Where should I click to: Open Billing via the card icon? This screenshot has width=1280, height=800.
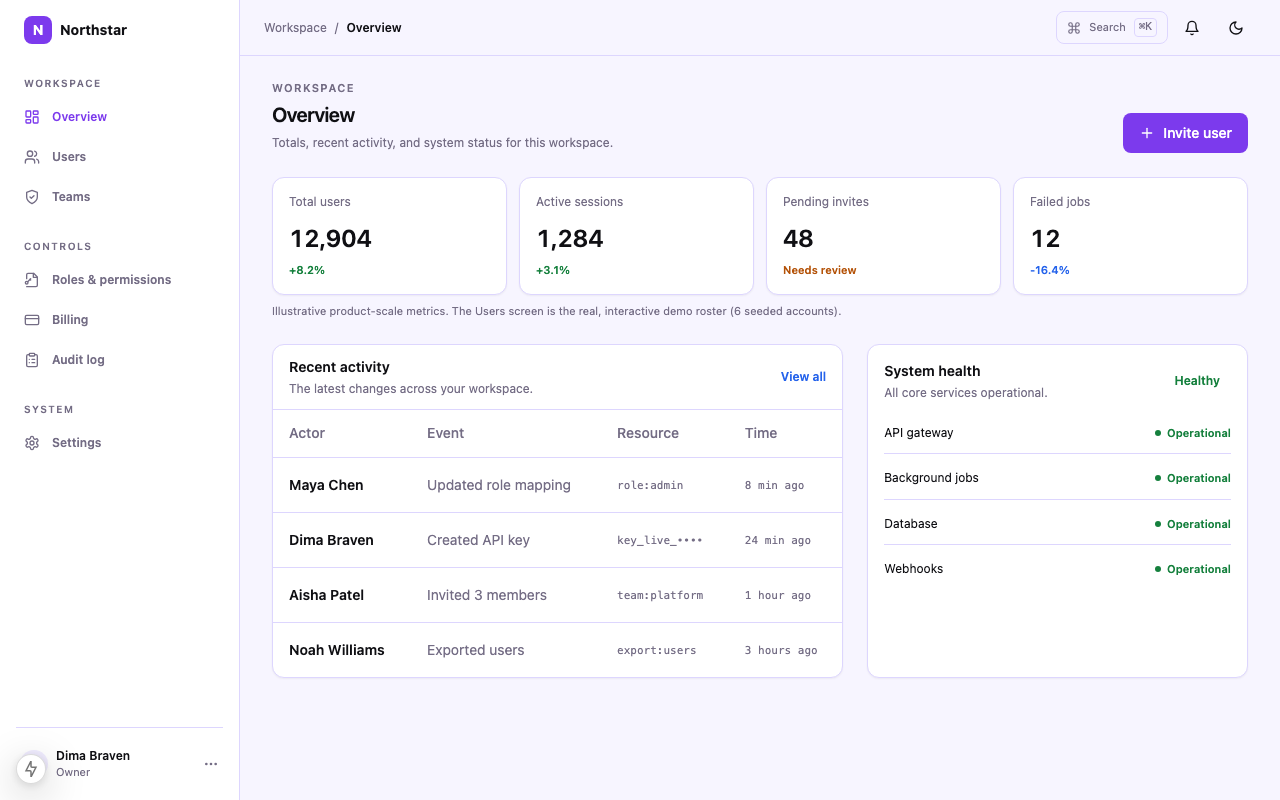32,320
